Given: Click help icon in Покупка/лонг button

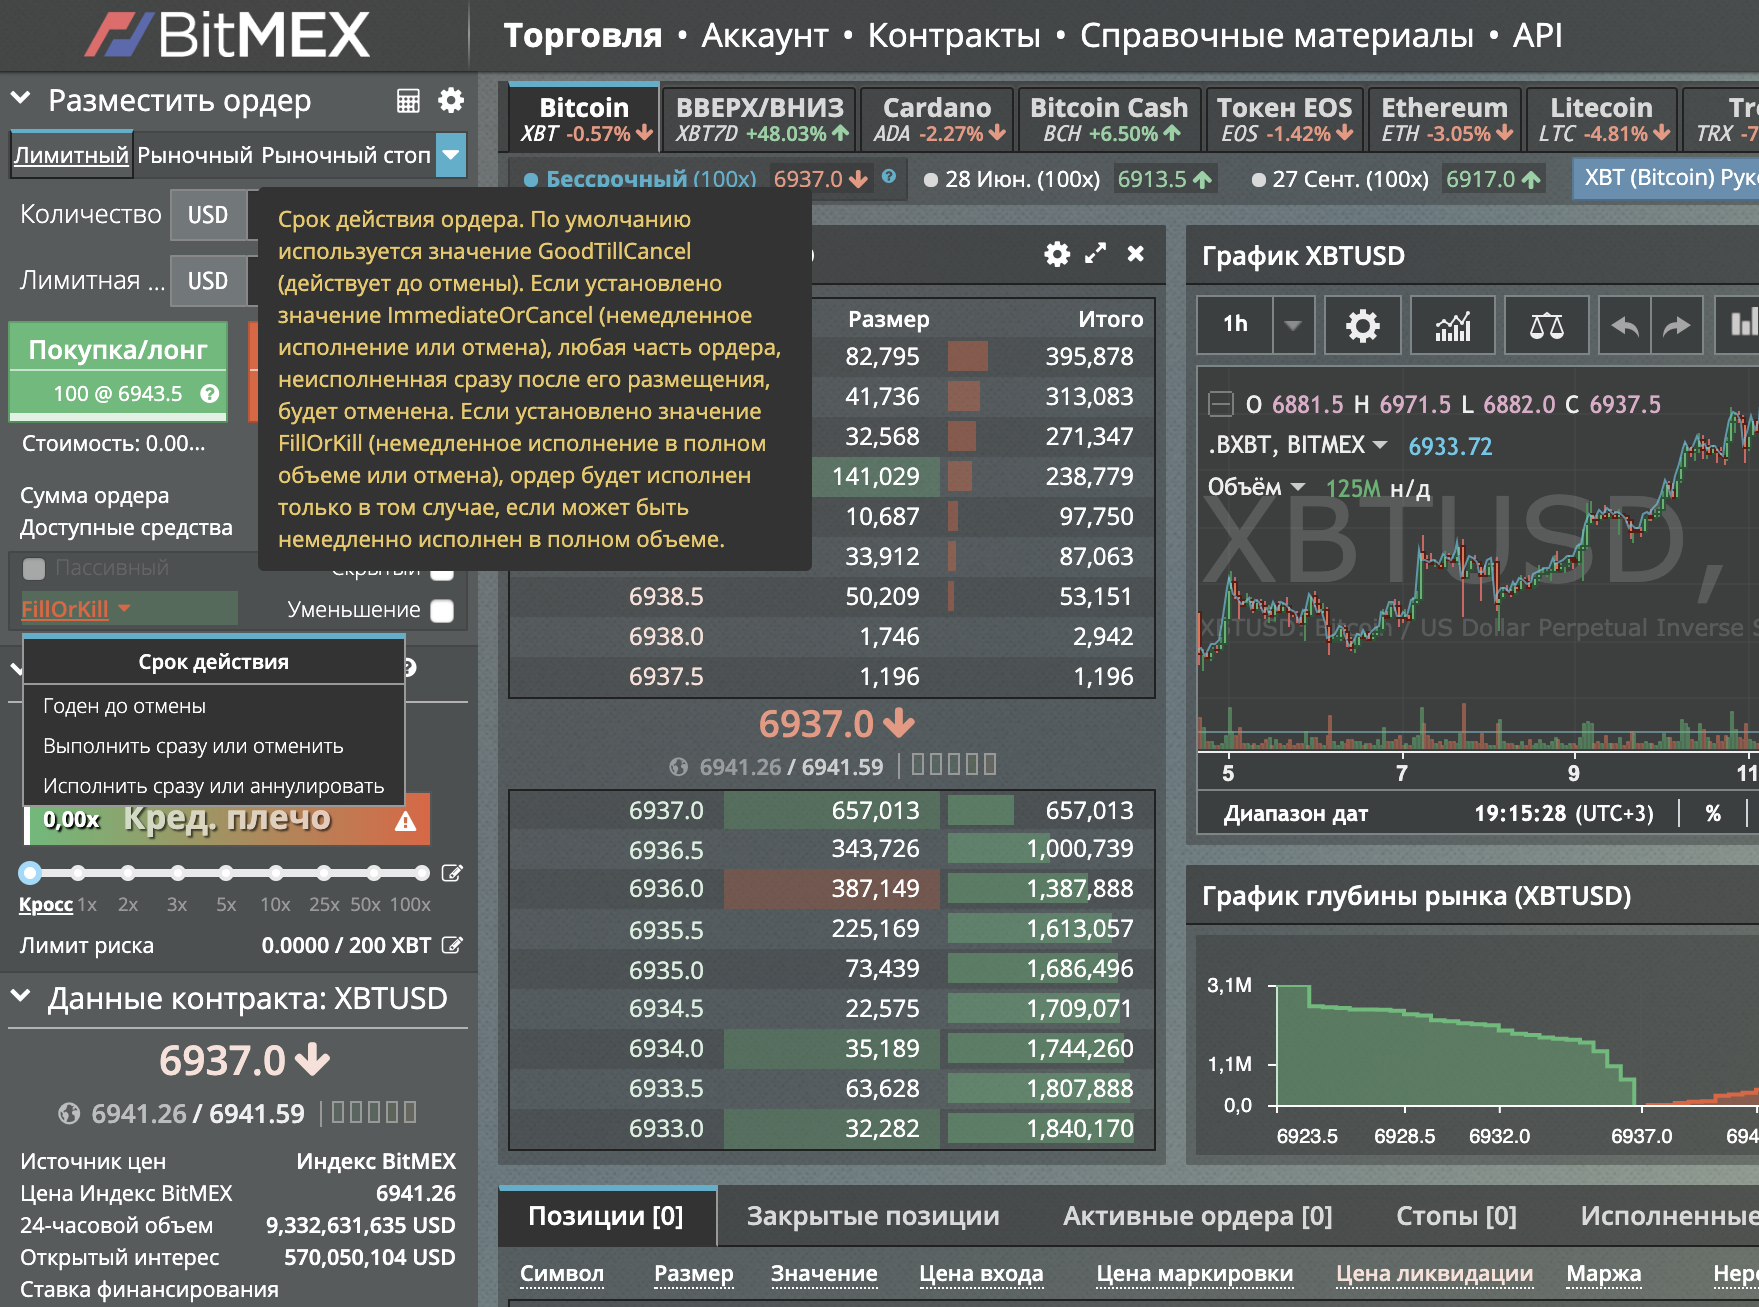Looking at the screenshot, I should pyautogui.click(x=209, y=394).
